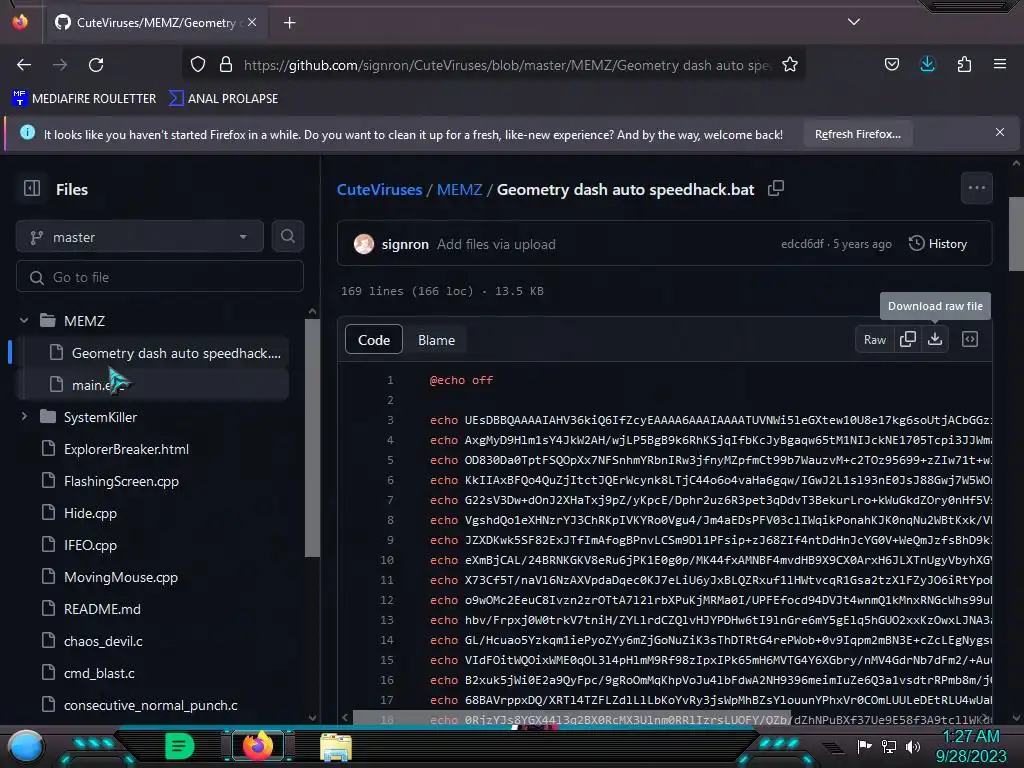Go back with the browser back arrow
Viewport: 1024px width, 768px height.
(x=24, y=65)
